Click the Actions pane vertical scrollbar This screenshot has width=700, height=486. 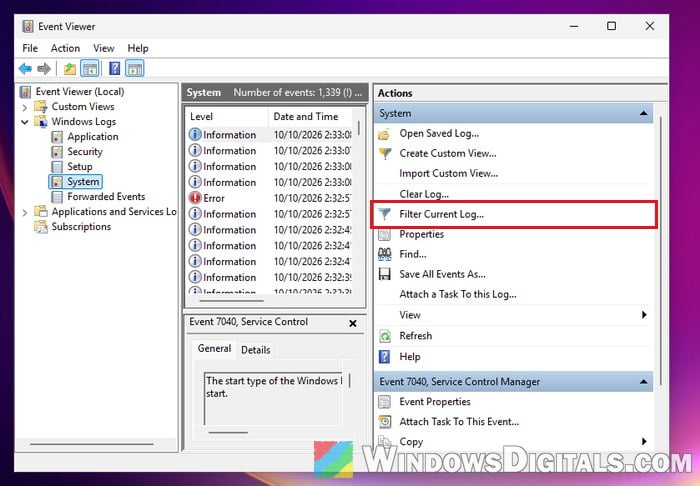click(x=660, y=250)
